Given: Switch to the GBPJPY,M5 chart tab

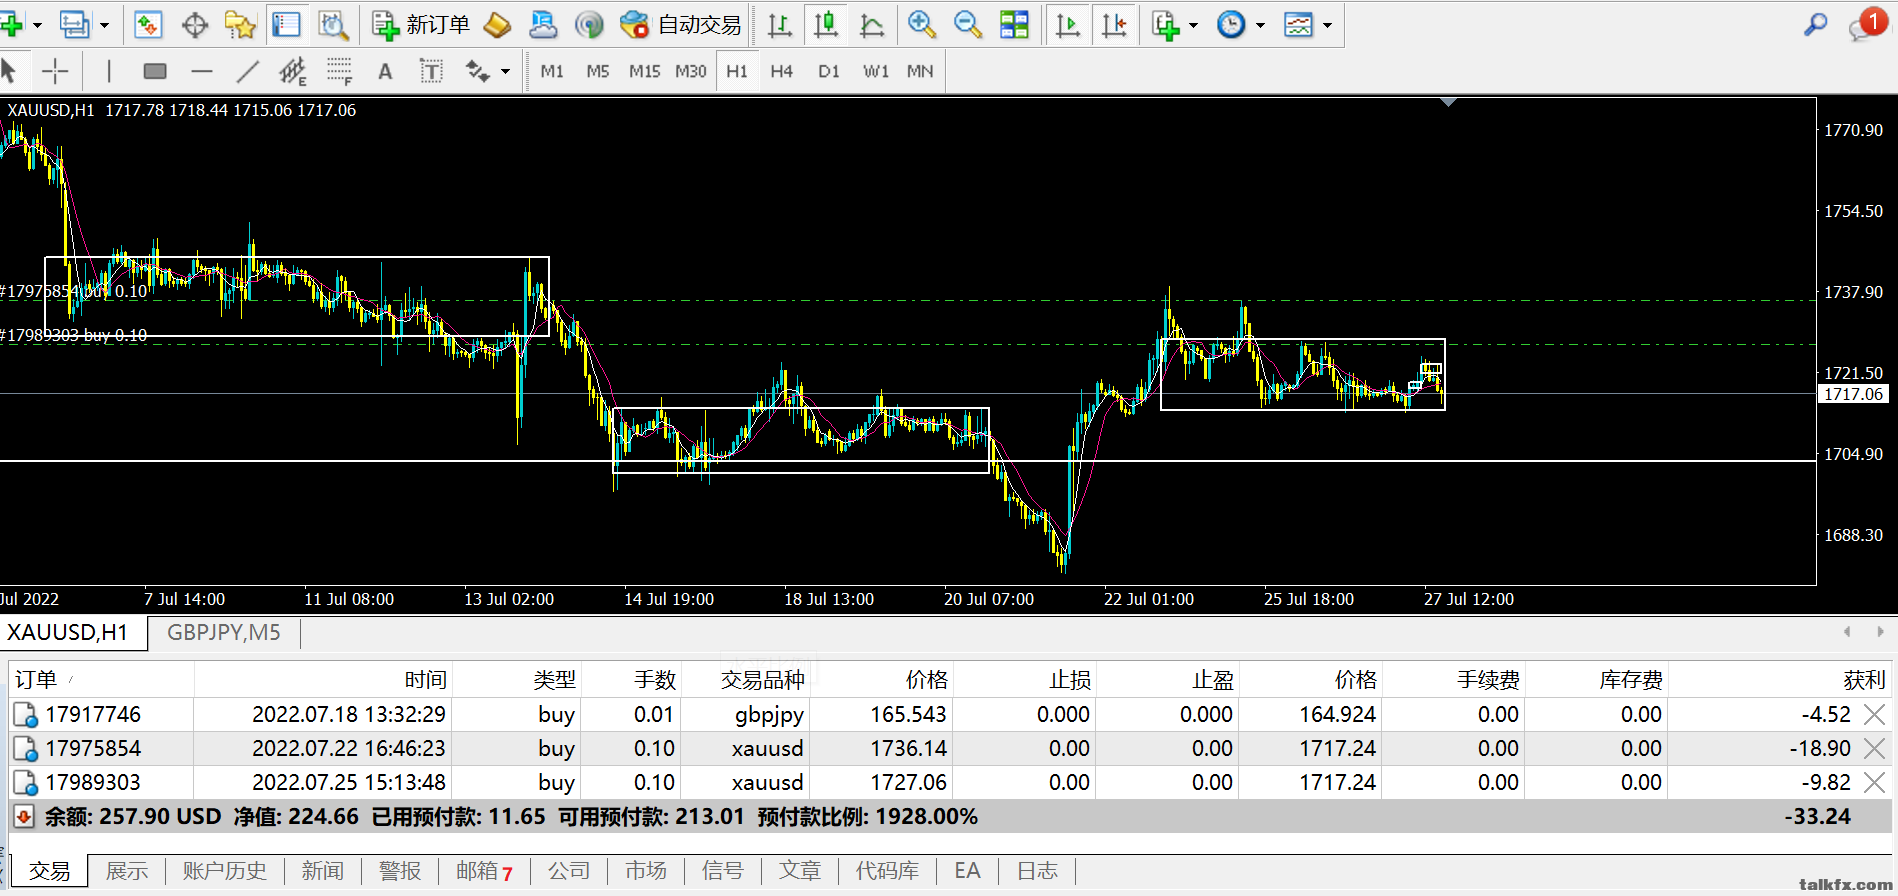Looking at the screenshot, I should pos(224,632).
